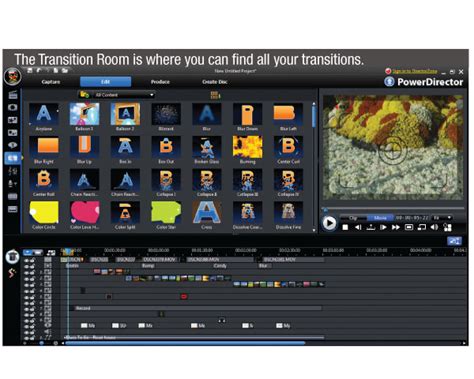Hide the track containing the Record clip

[27, 308]
